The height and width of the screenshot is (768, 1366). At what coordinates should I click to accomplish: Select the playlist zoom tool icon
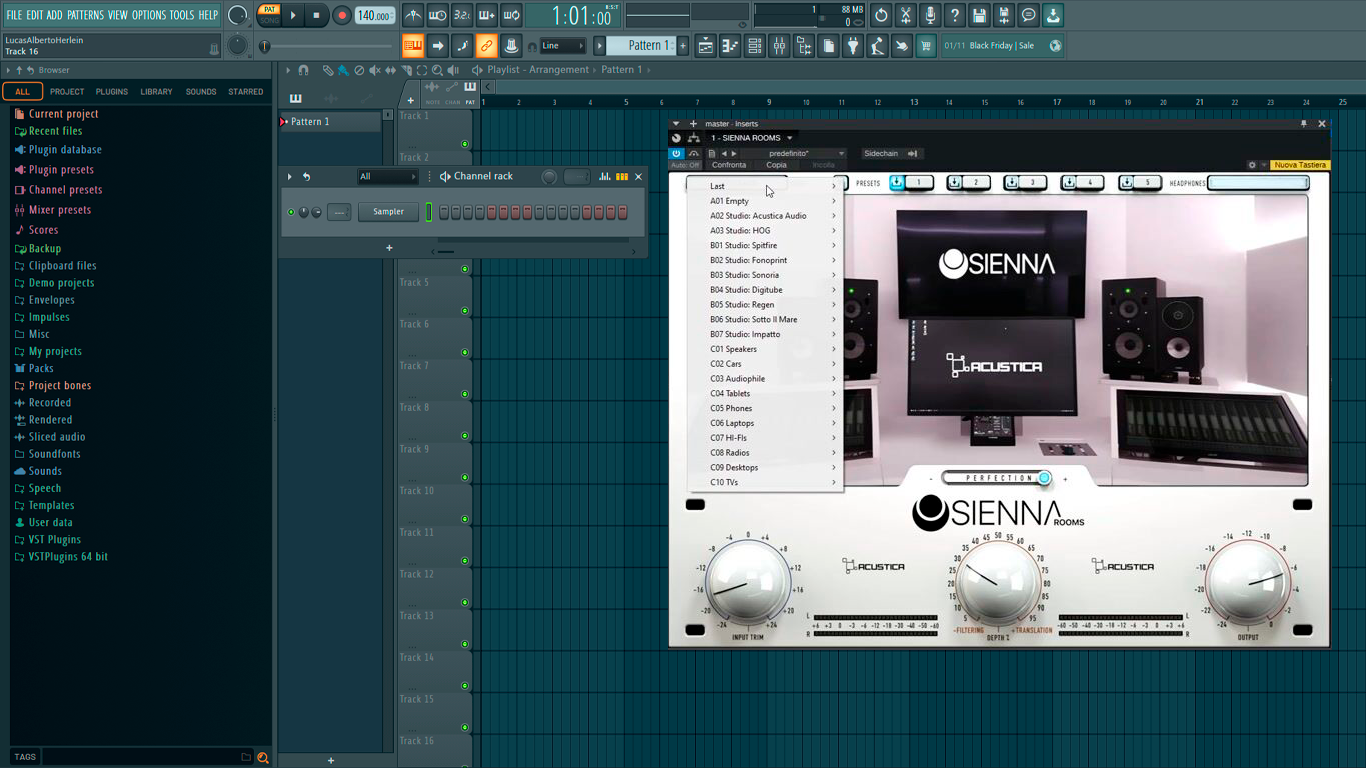pyautogui.click(x=437, y=70)
